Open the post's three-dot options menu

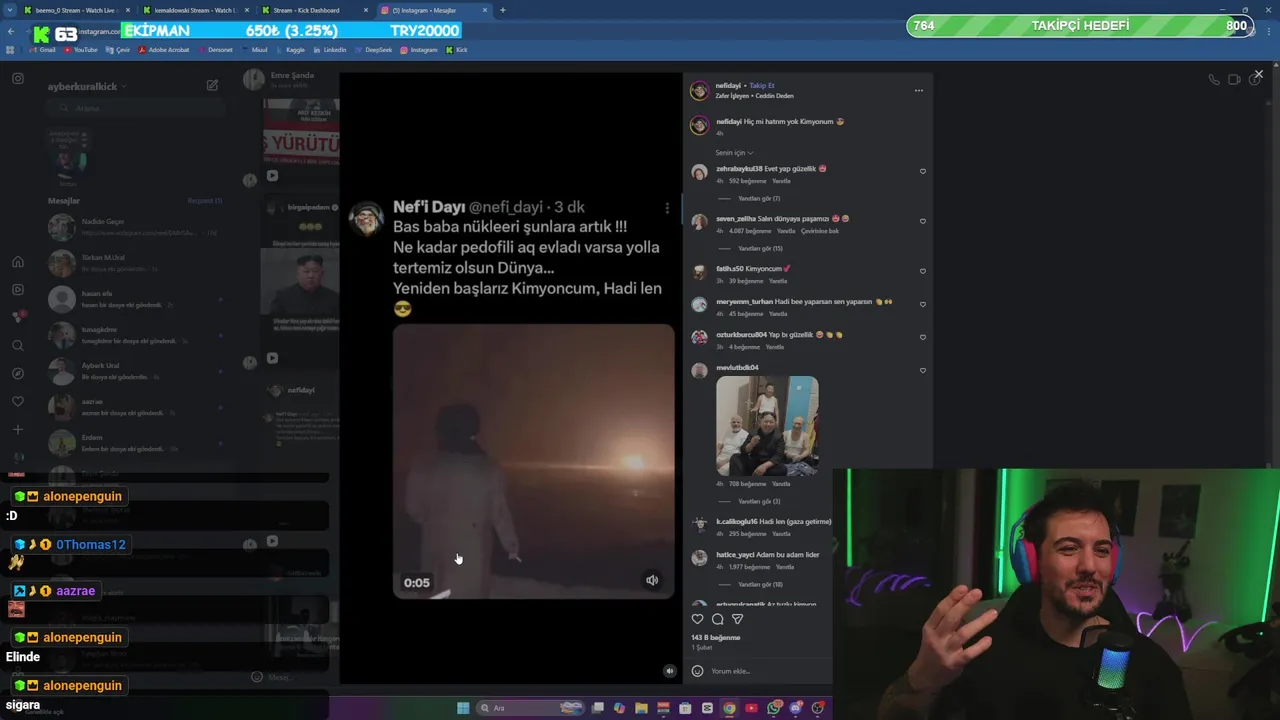coord(918,91)
